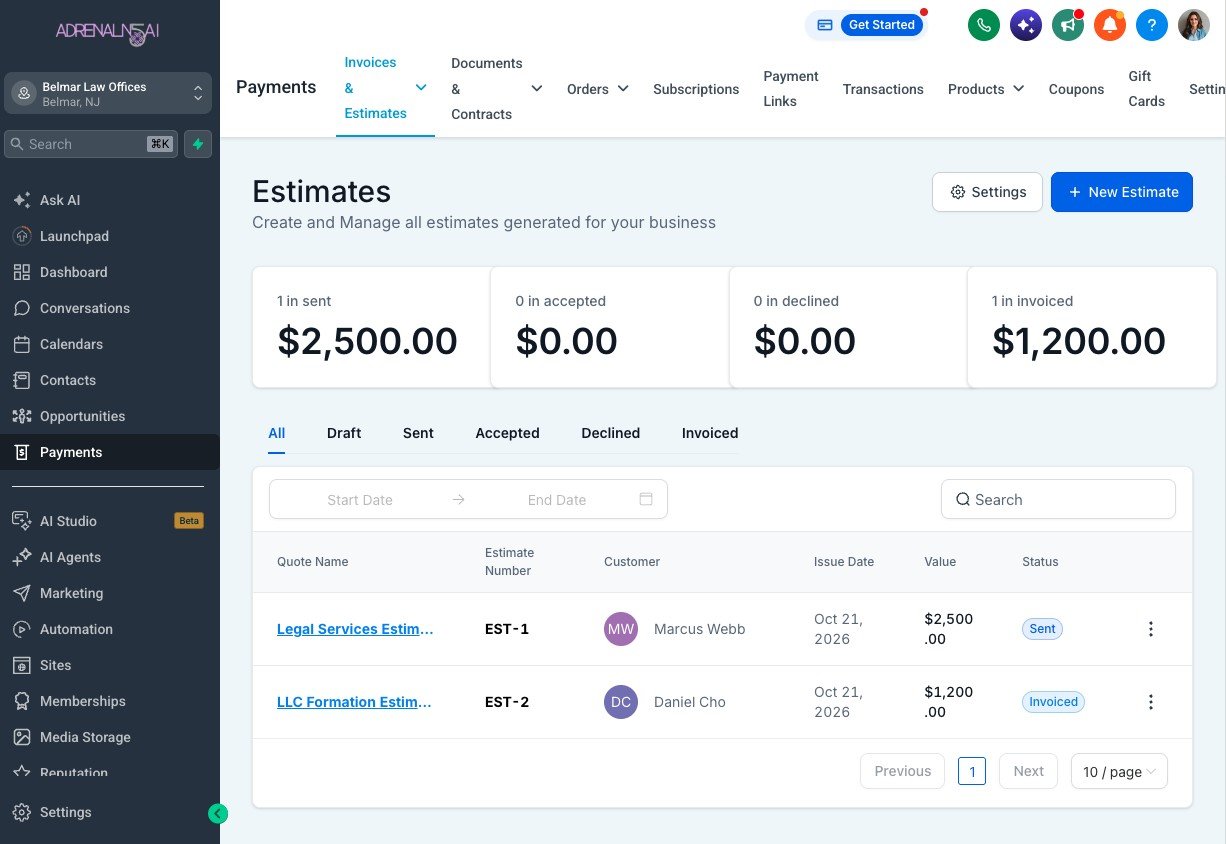Open the 10 / page size dropdown
The width and height of the screenshot is (1226, 844).
click(1119, 771)
